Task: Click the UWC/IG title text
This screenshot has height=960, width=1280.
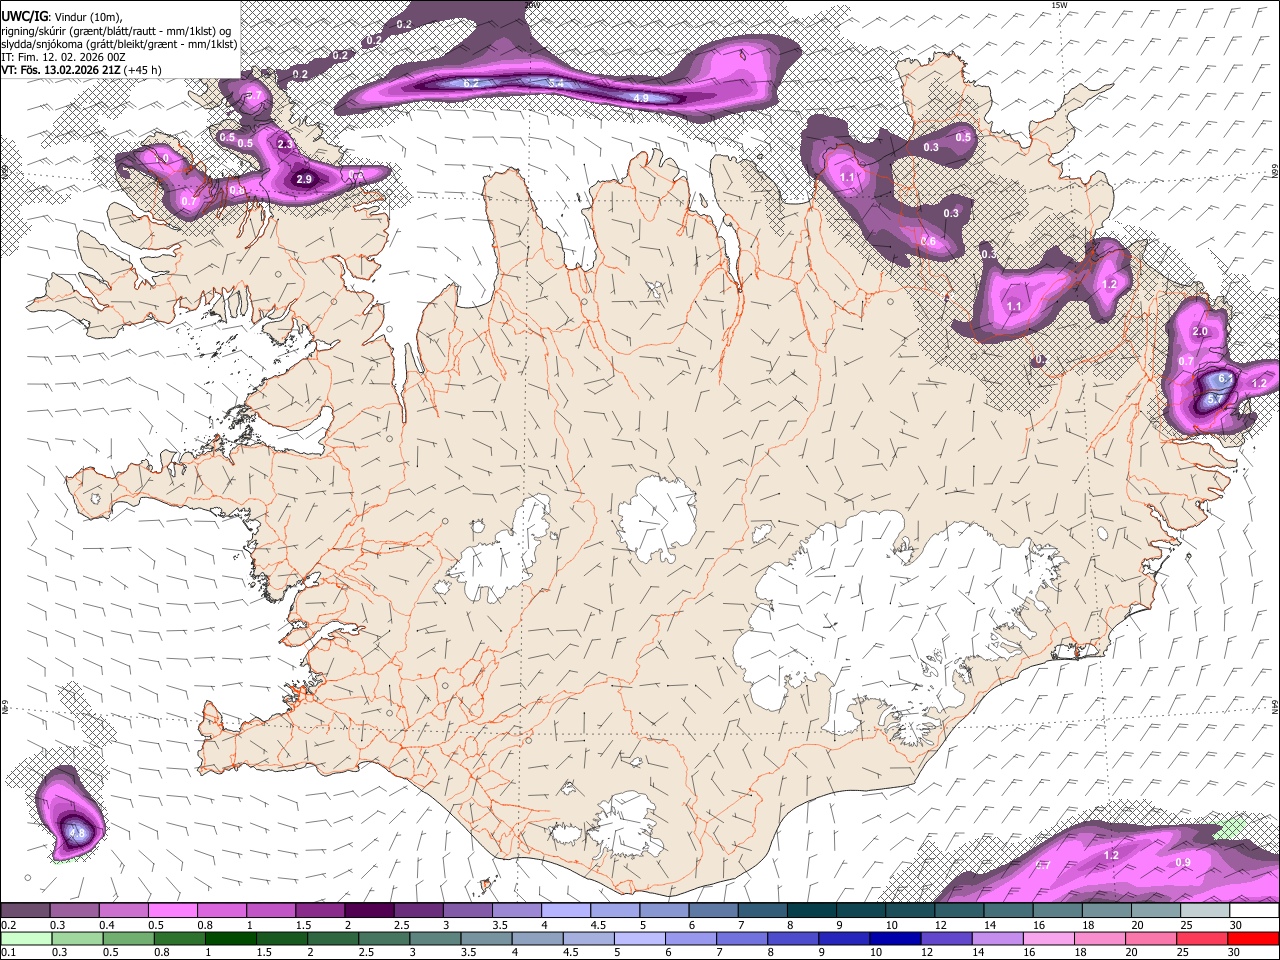Action: (23, 15)
